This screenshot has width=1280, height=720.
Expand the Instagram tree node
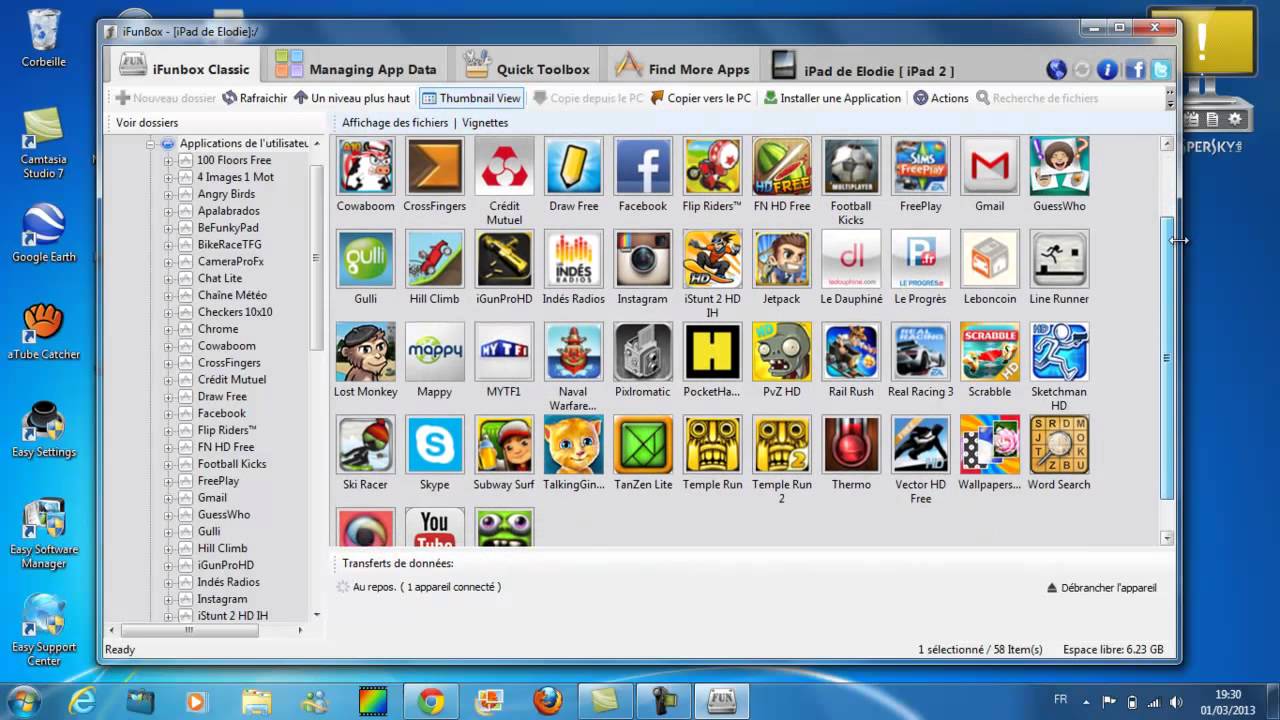pos(168,599)
